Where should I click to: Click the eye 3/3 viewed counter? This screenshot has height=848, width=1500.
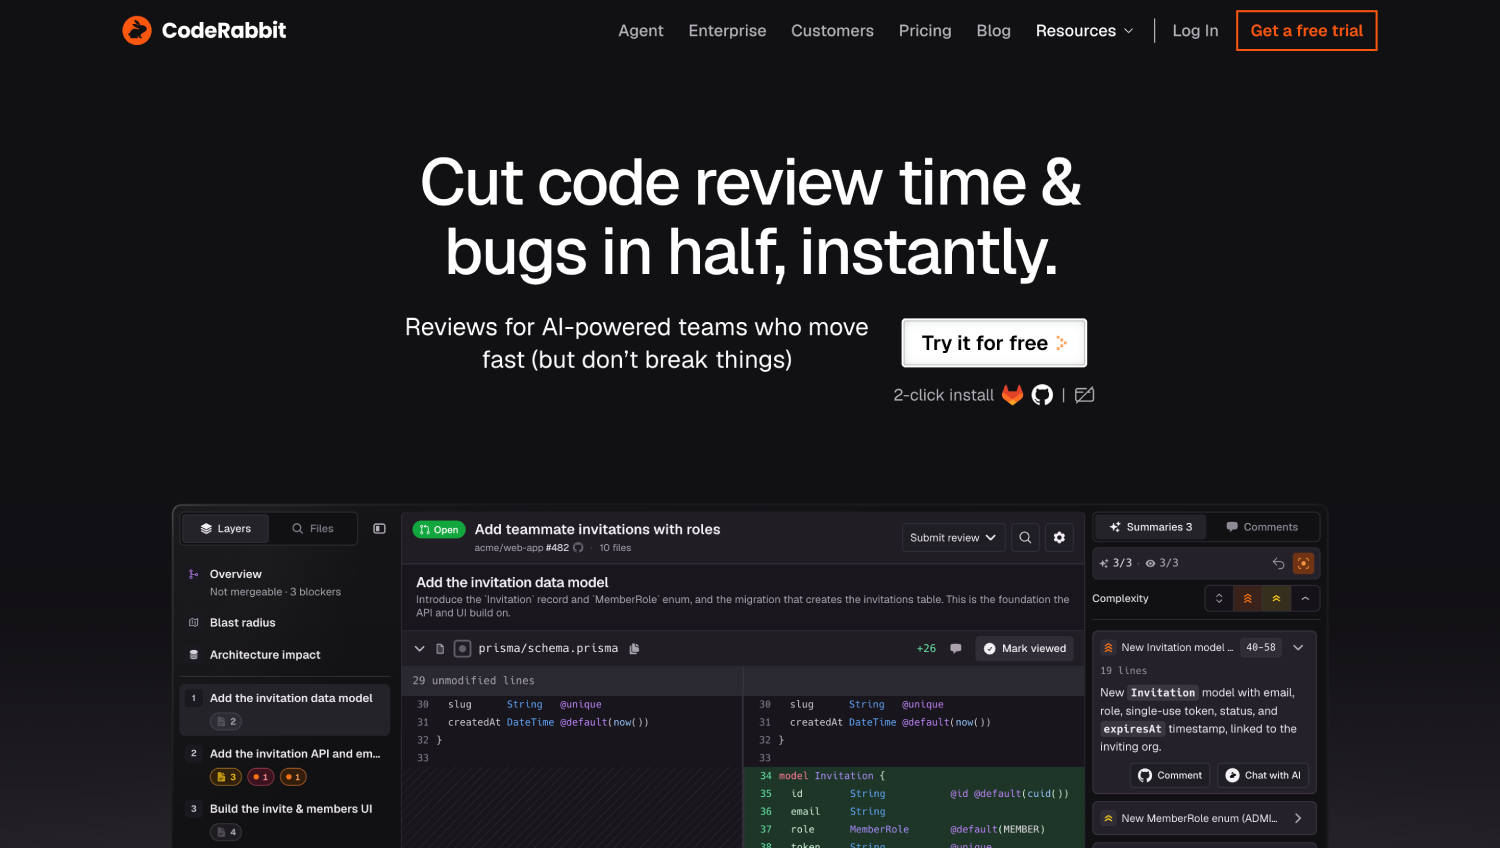(1162, 563)
